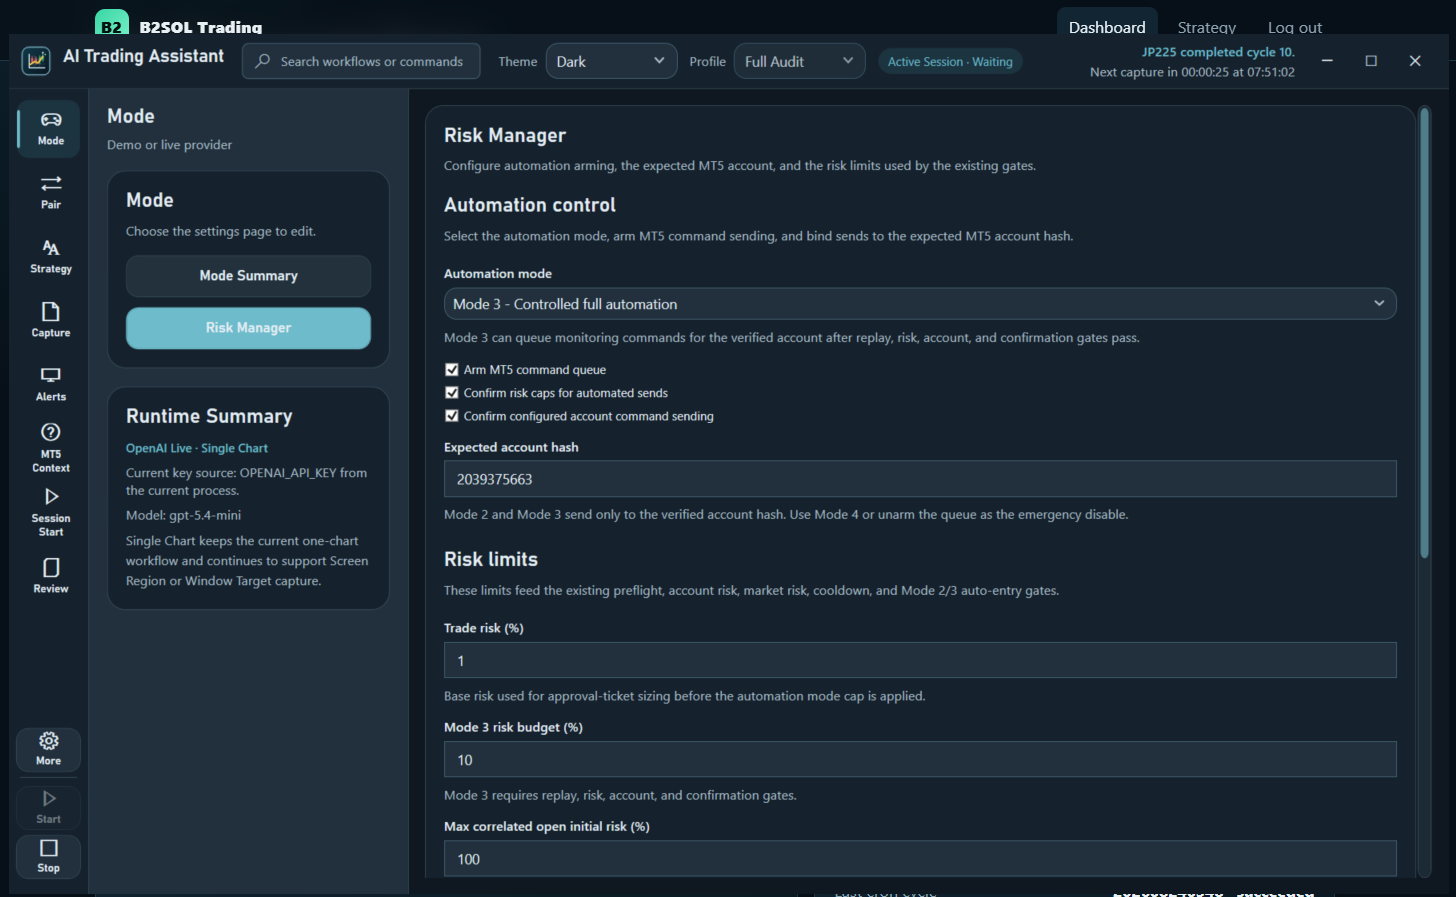Image resolution: width=1456 pixels, height=897 pixels.
Task: Click the B2SOL Trading logo badge
Action: coord(112,24)
